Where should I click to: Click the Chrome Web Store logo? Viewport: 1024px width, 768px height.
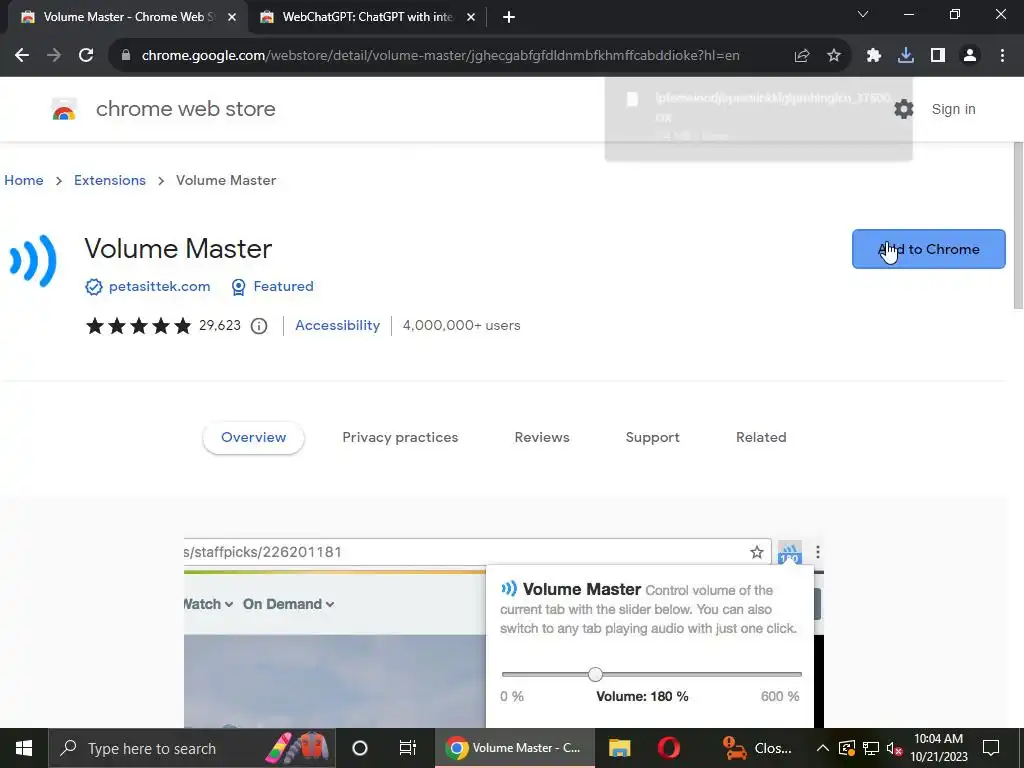point(64,109)
